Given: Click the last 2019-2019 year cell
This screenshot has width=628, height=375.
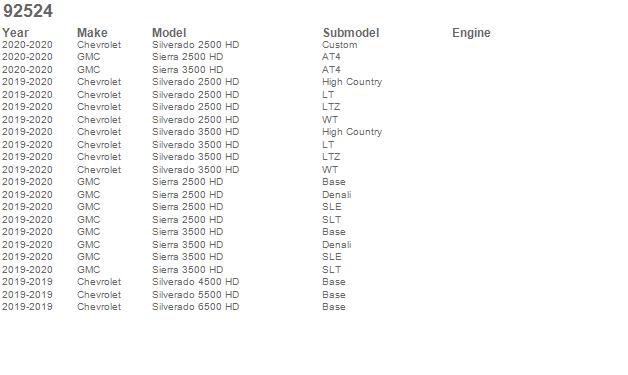Looking at the screenshot, I should tap(27, 307).
